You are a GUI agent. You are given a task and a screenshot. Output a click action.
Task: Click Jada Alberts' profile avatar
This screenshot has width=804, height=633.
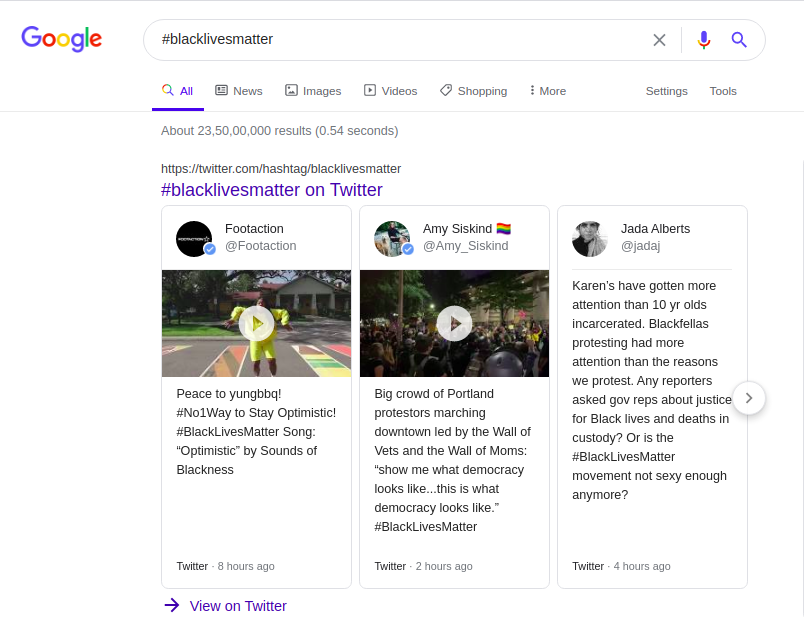(590, 239)
